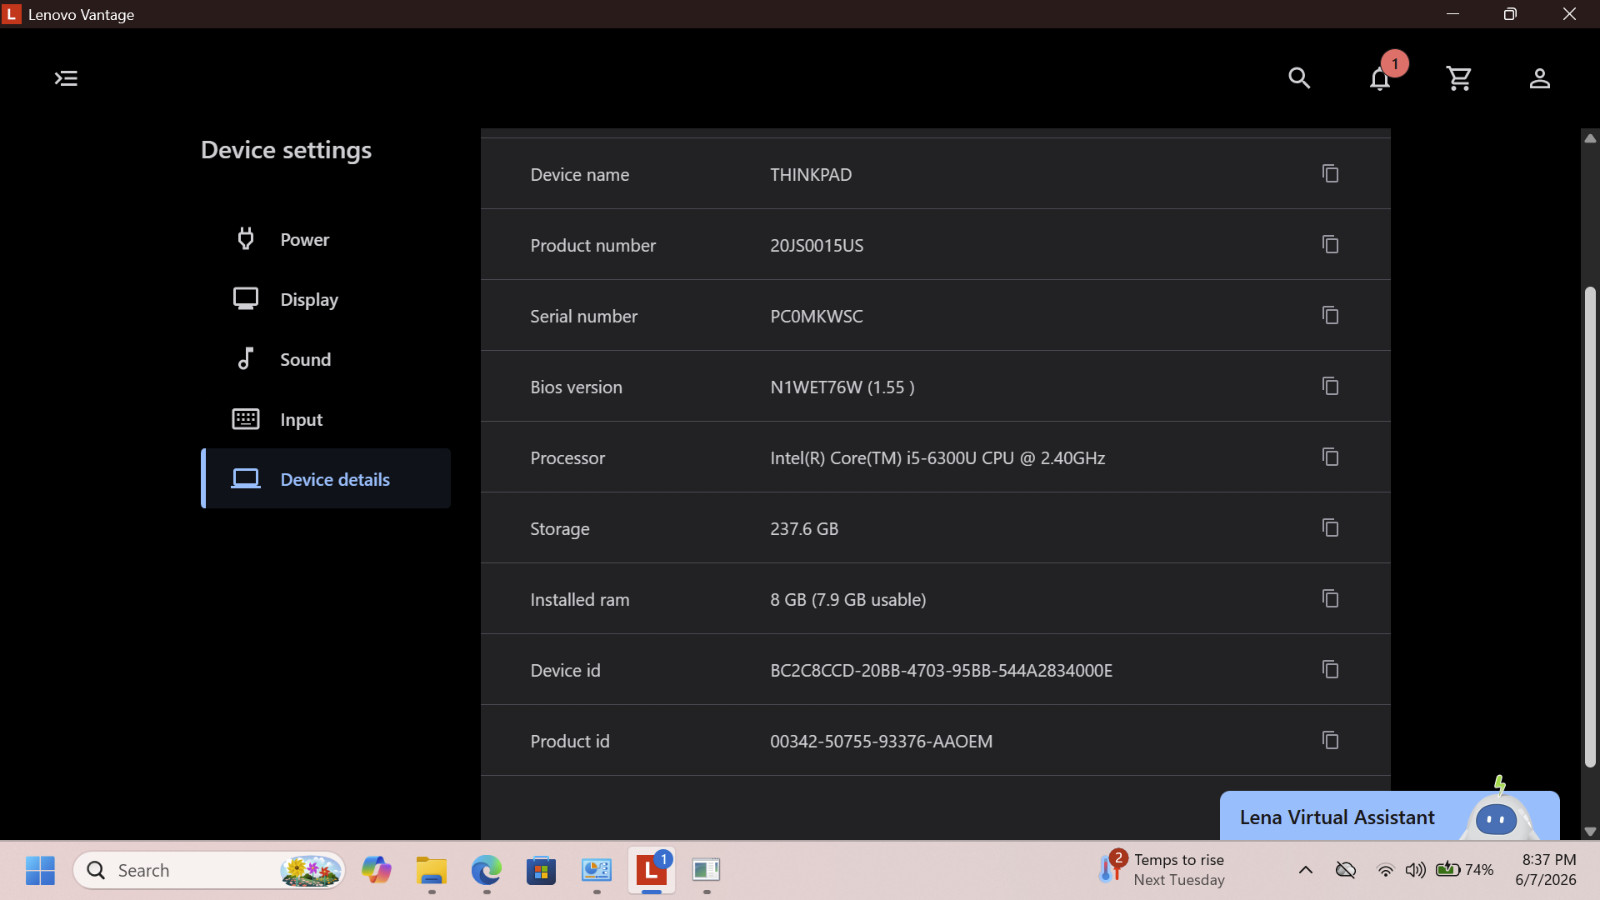
Task: Select the product number 20JS0015US text
Action: pyautogui.click(x=816, y=245)
